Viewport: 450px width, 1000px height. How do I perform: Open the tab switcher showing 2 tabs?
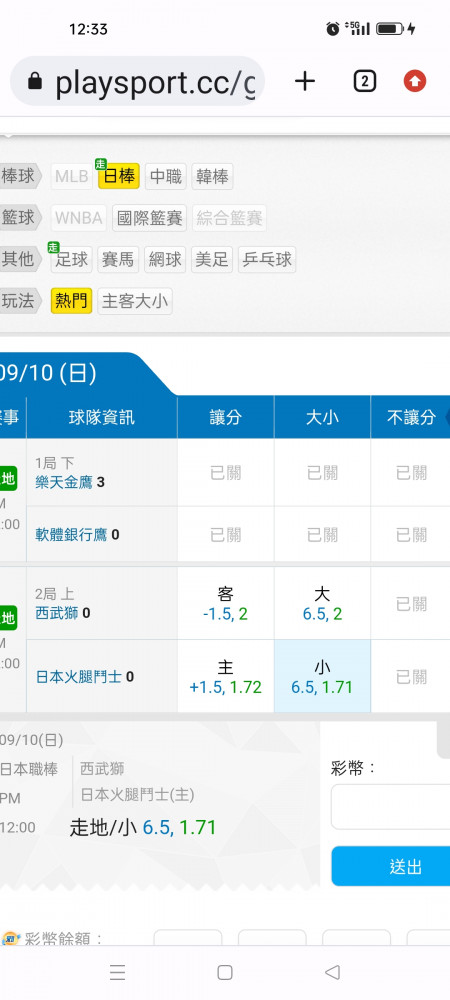364,81
